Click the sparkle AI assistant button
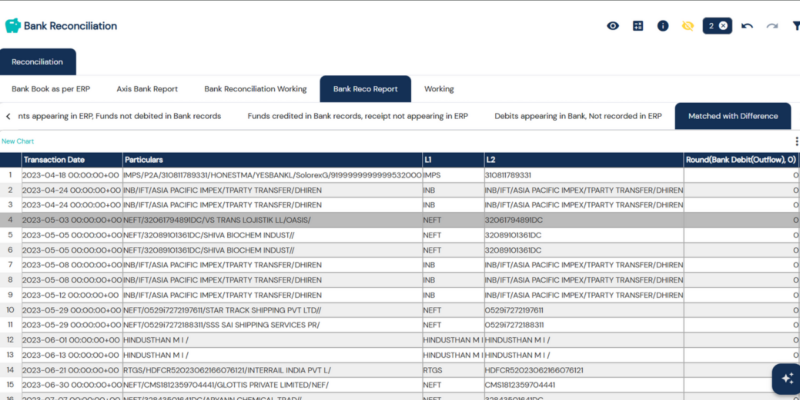 coord(785,379)
